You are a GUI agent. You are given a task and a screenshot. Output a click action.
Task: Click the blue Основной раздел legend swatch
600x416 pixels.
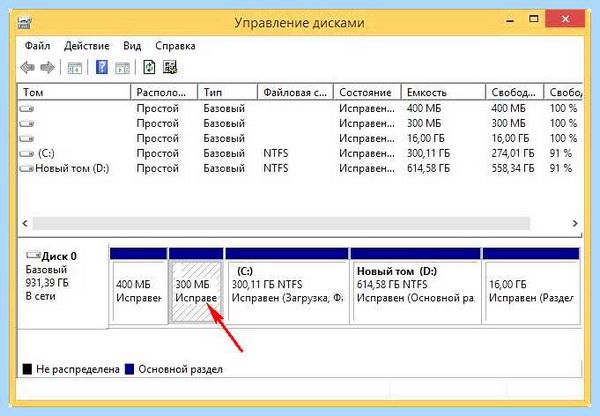tap(130, 369)
